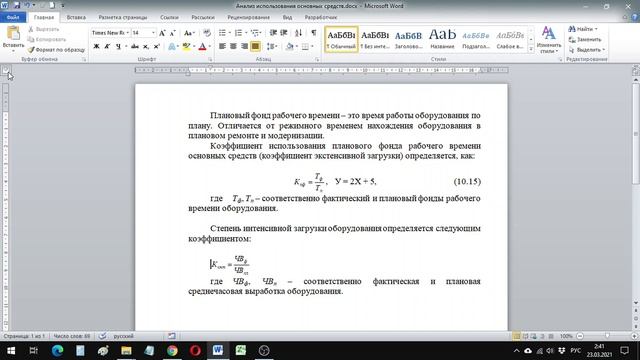The image size is (640, 360).
Task: Open Word Help question mark icon
Action: click(x=635, y=18)
